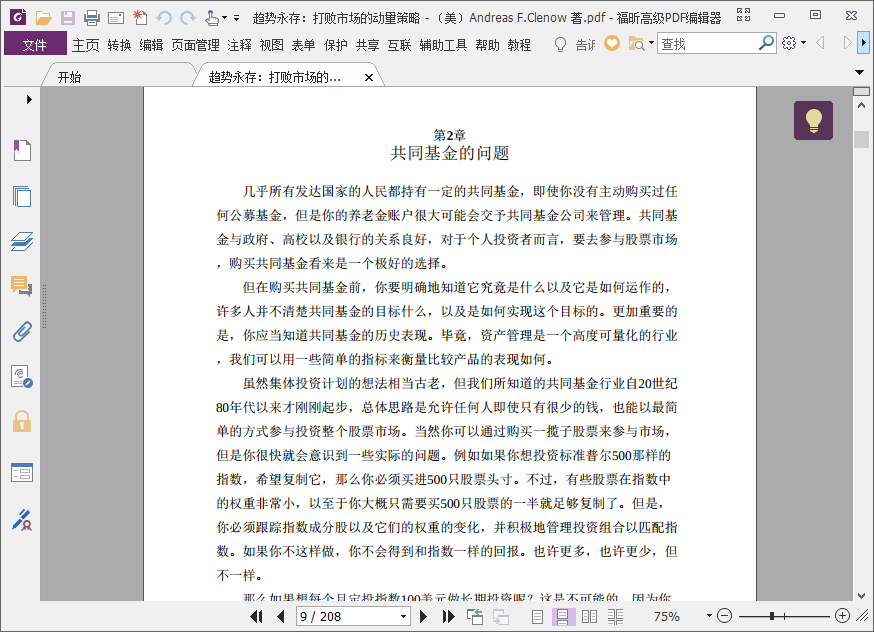874x632 pixels.
Task: Click the Tell Me lightbulb field
Action: 574,44
